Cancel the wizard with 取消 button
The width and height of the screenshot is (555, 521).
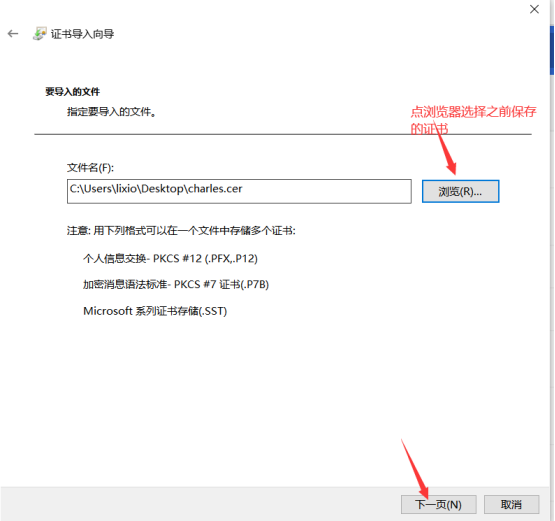[511, 504]
